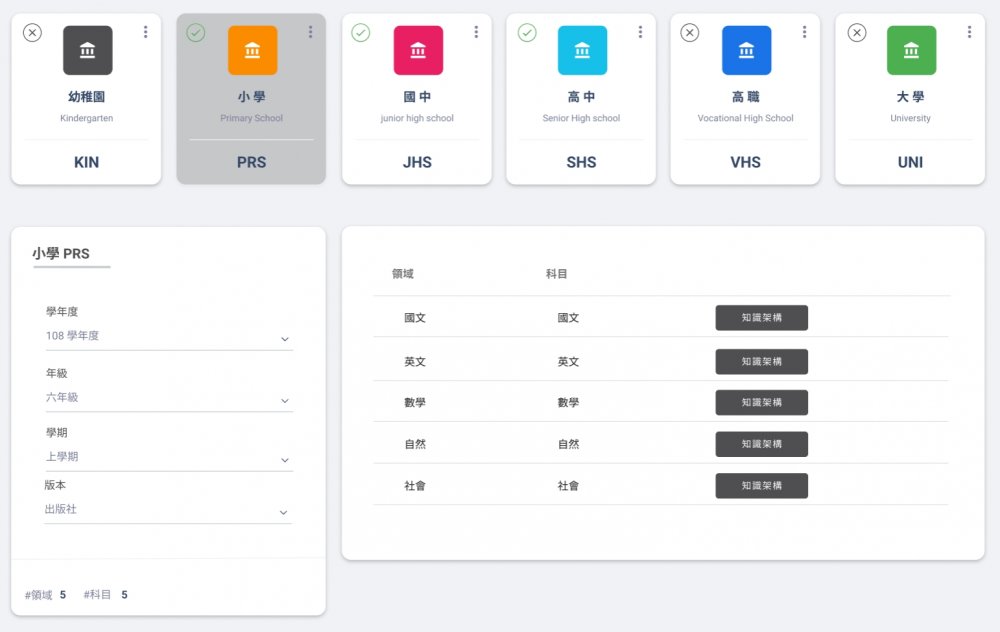Open three-dot menu on Kindergarten card
The width and height of the screenshot is (1000, 632).
click(146, 32)
